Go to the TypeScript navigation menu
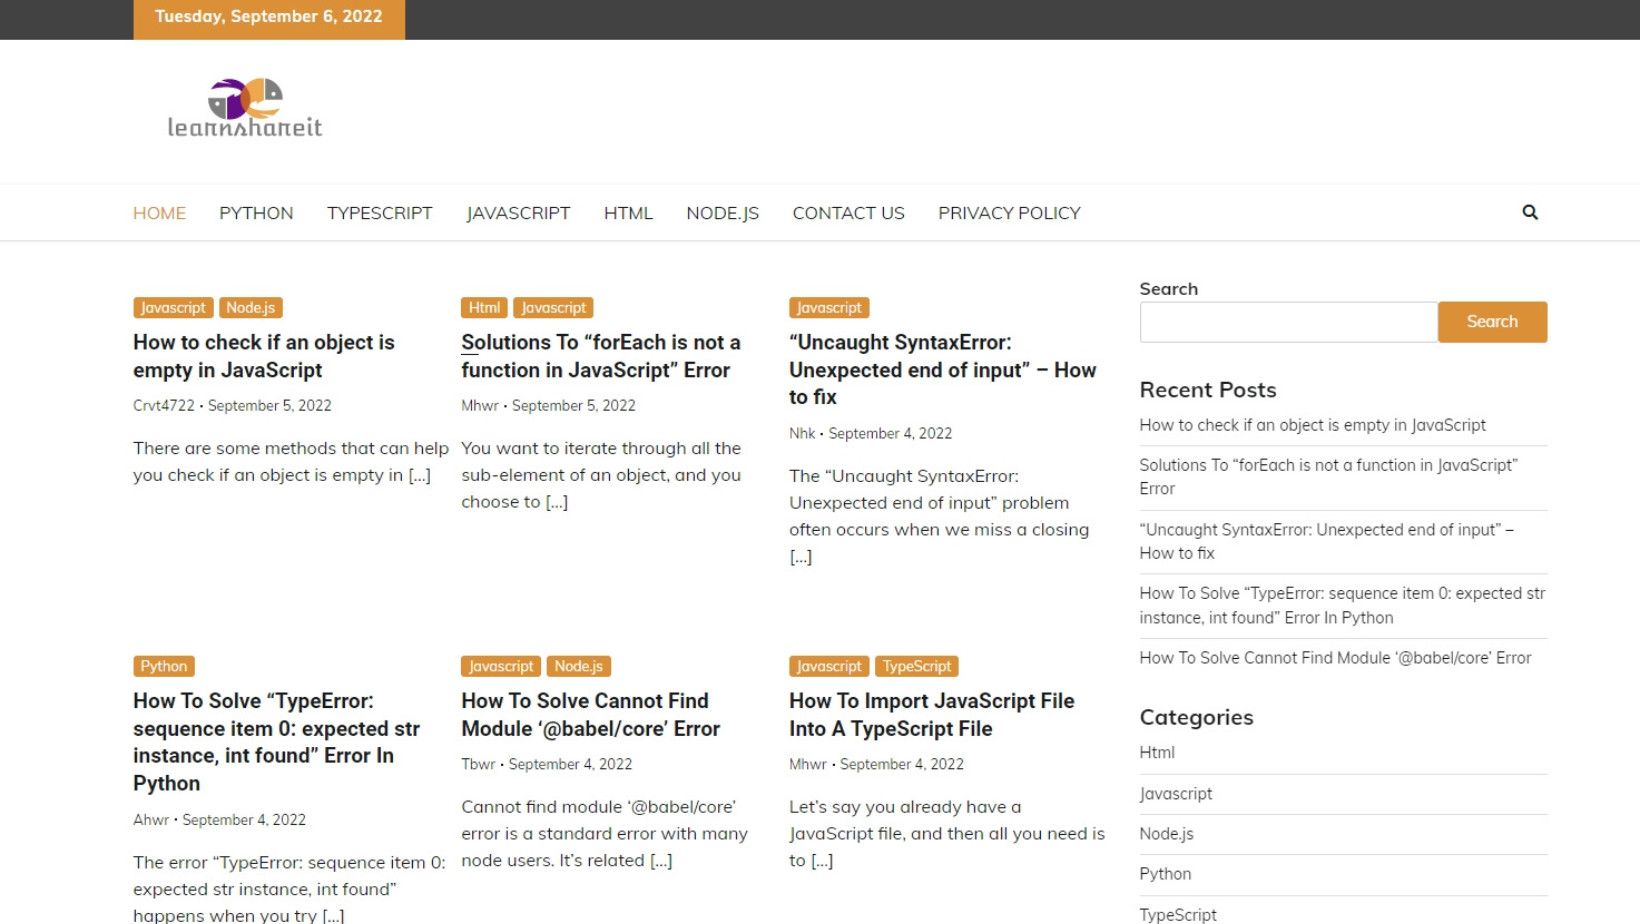The width and height of the screenshot is (1640, 924). 379,213
